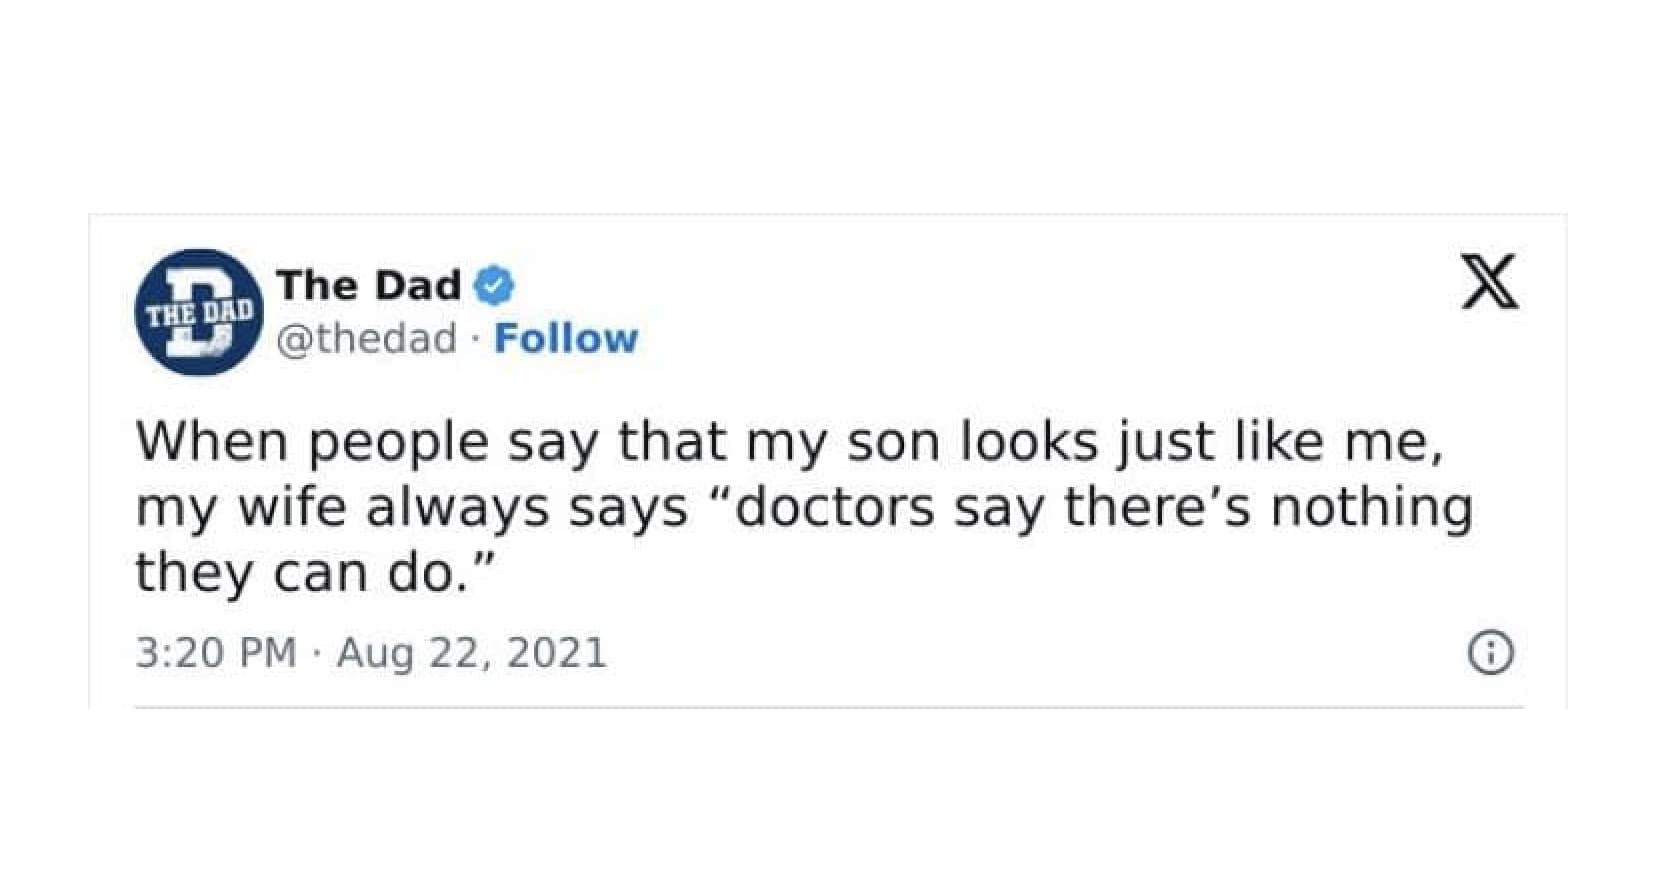Click The Dad profile avatar
The image size is (1658, 894).
click(x=197, y=312)
